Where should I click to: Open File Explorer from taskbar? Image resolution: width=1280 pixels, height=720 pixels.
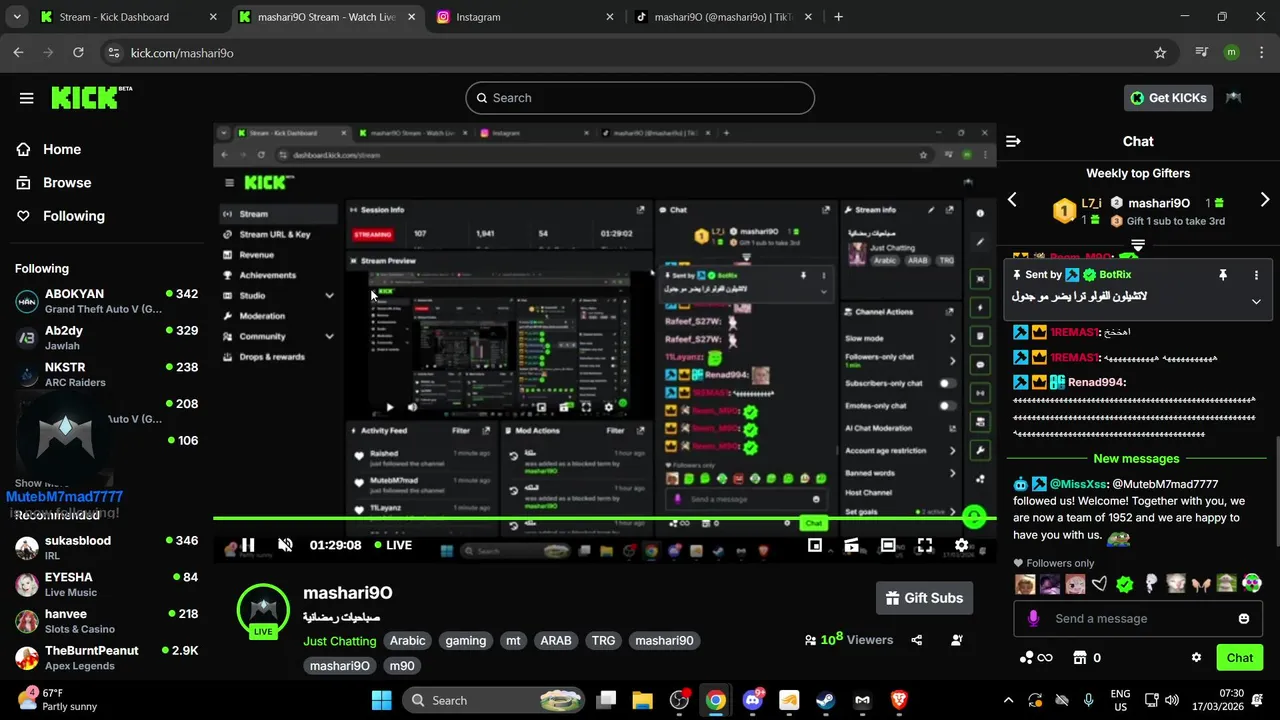pos(642,700)
